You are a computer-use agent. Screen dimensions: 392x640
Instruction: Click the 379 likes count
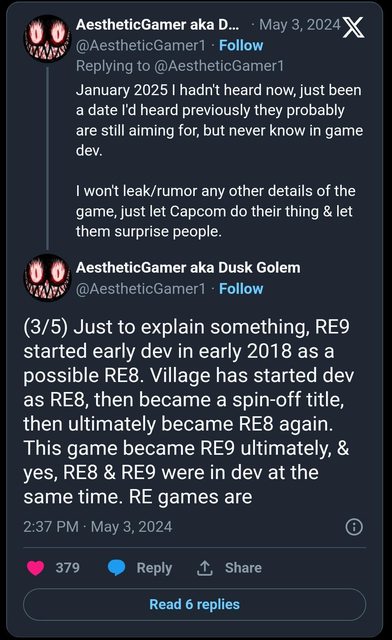tap(68, 568)
